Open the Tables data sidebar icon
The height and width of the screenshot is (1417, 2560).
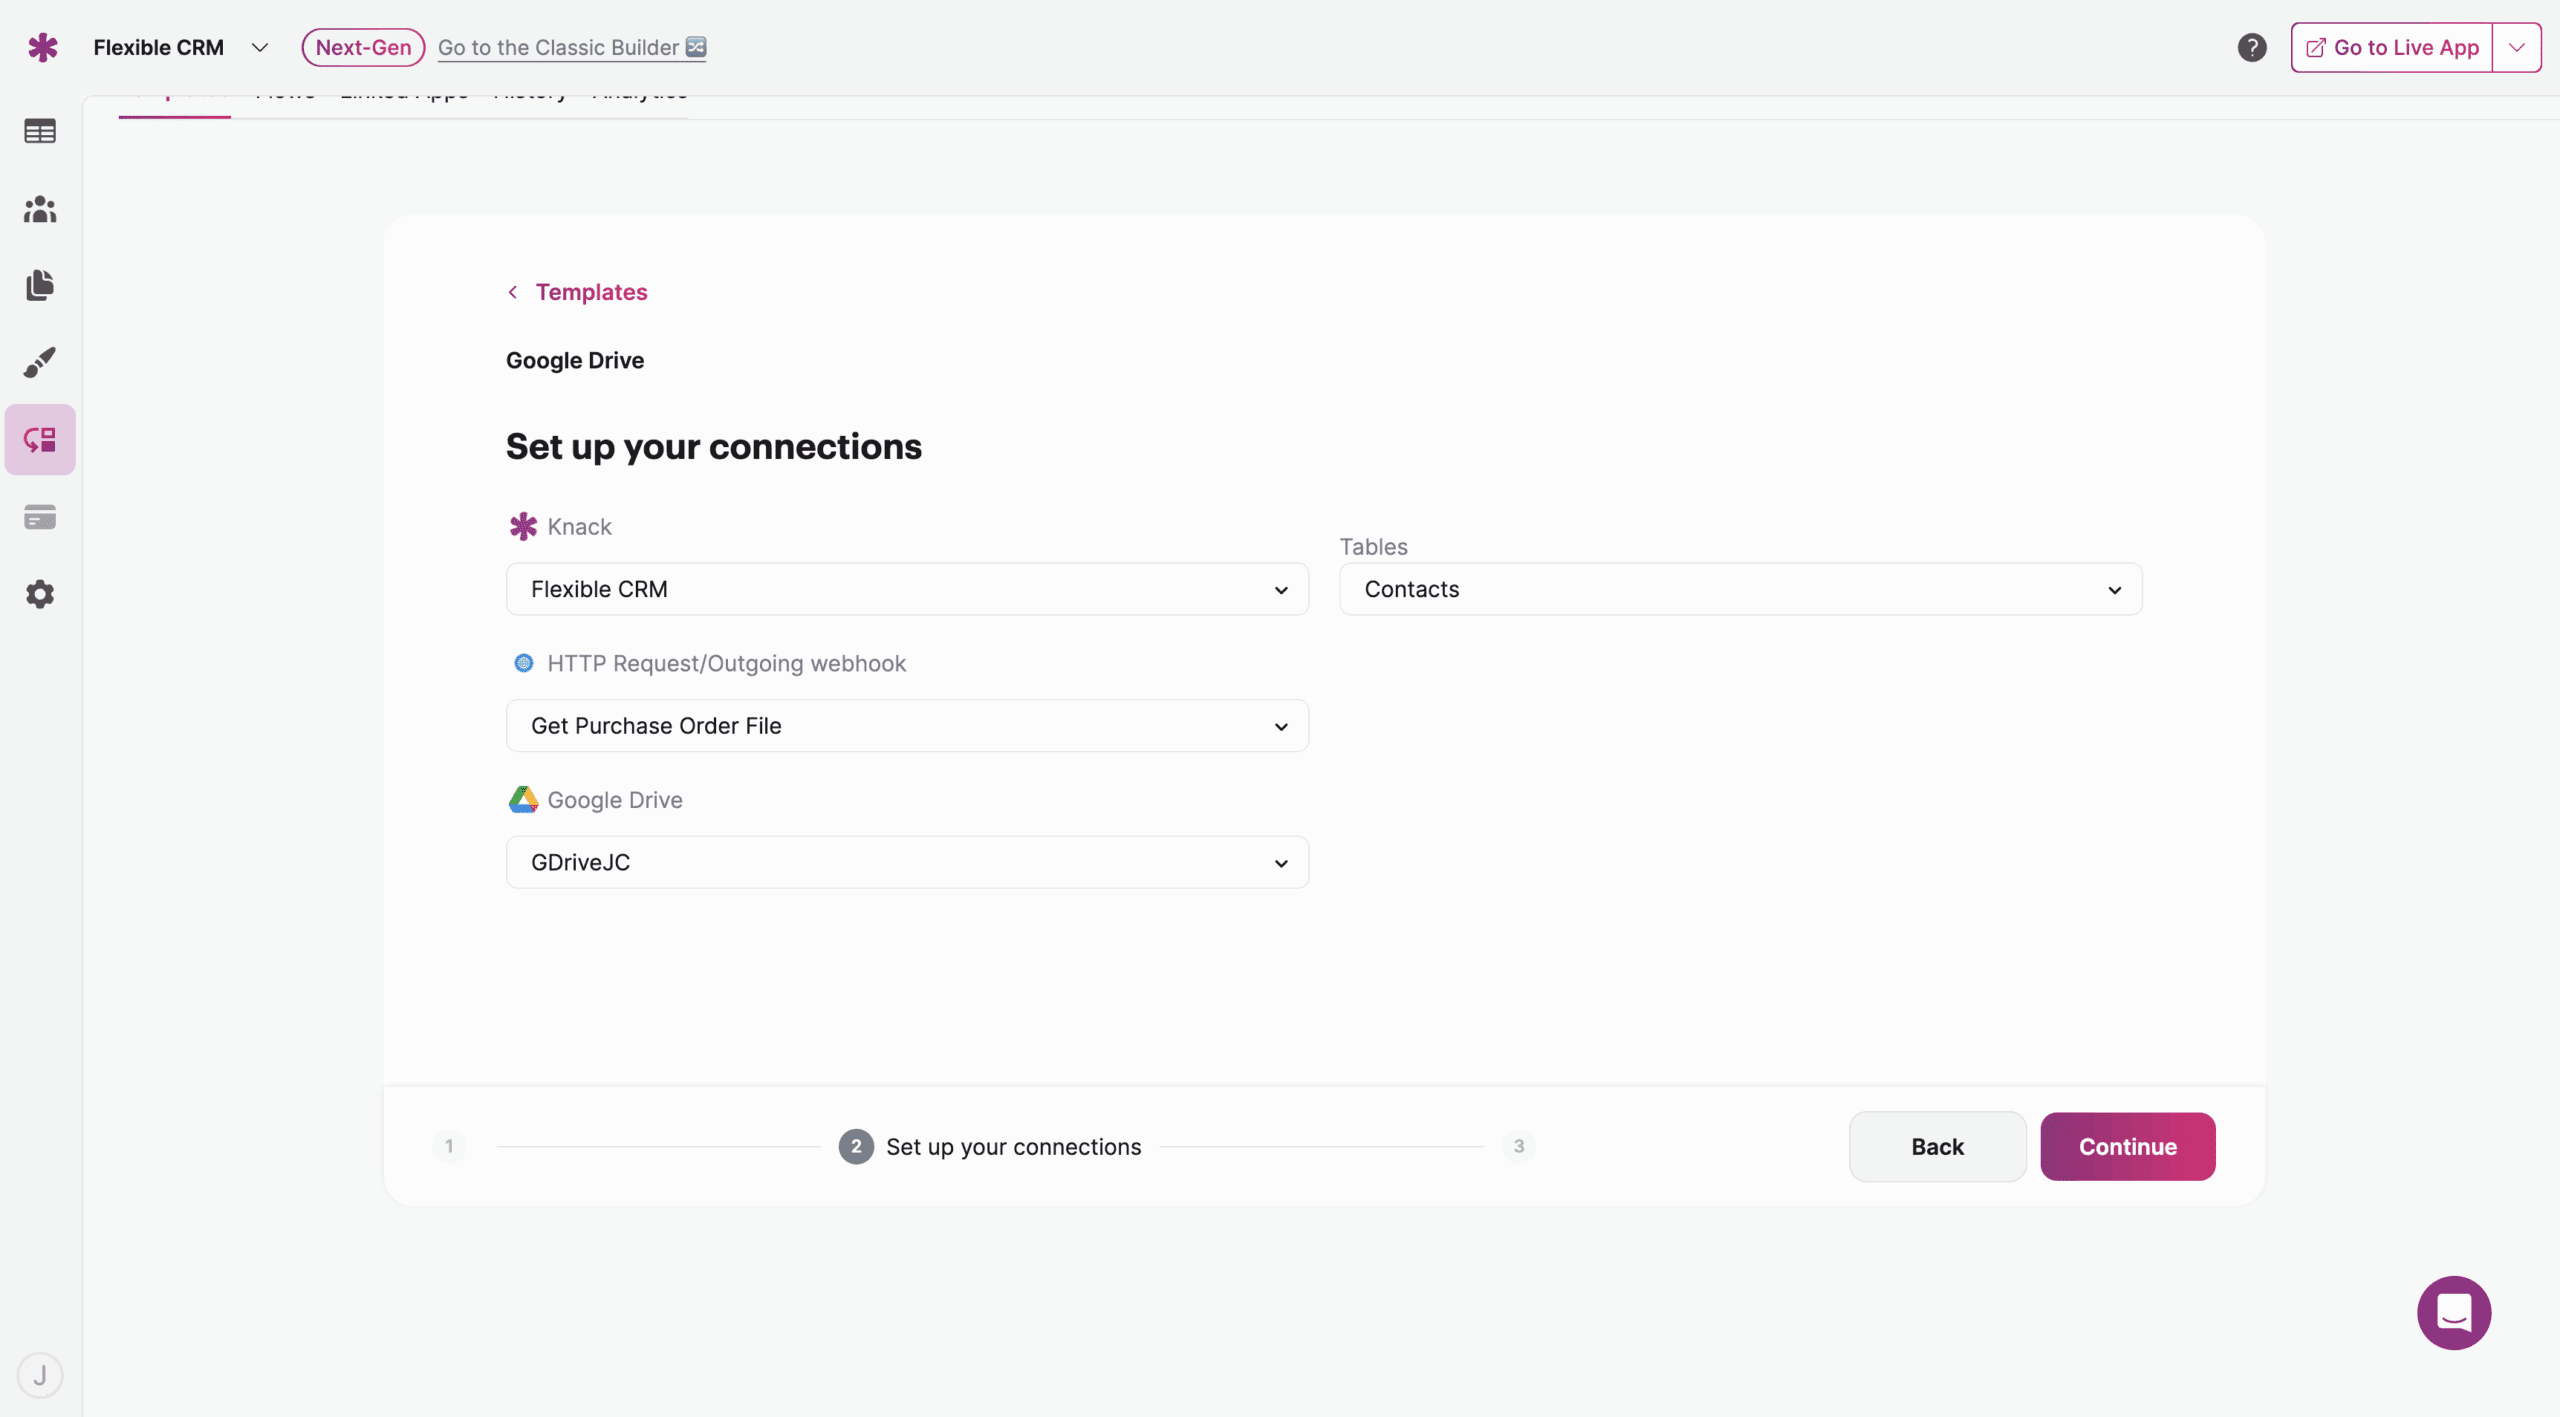pos(40,131)
